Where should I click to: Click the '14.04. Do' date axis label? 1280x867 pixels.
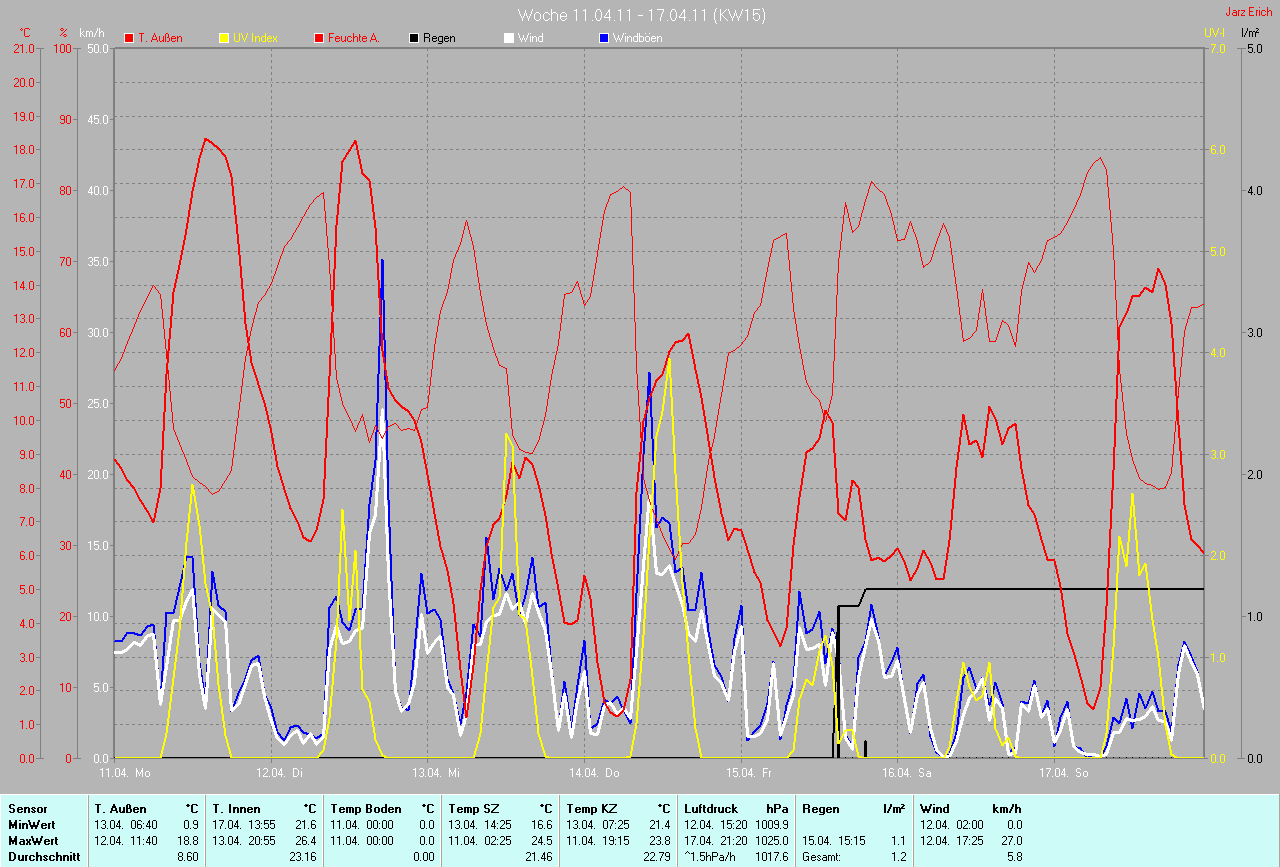595,773
